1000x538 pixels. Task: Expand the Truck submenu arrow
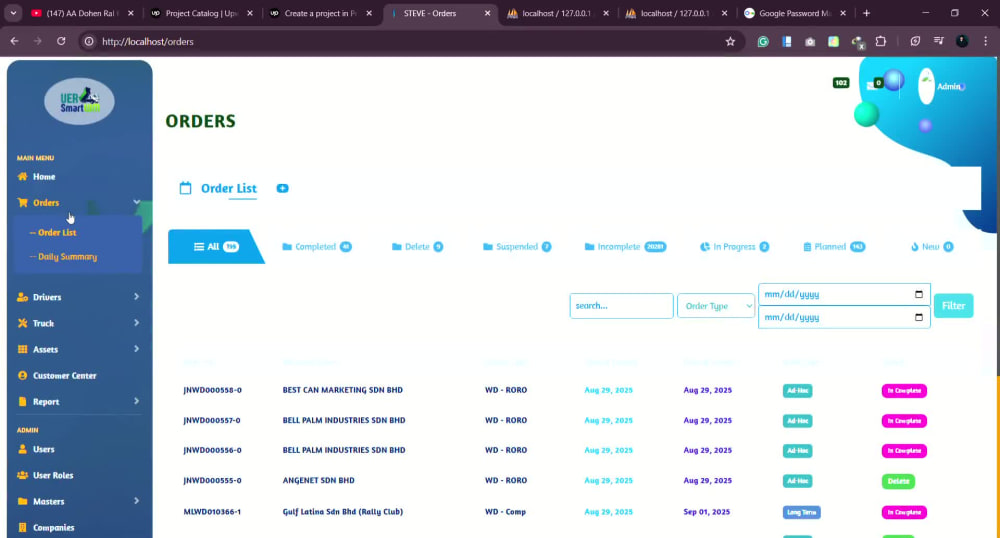136,323
